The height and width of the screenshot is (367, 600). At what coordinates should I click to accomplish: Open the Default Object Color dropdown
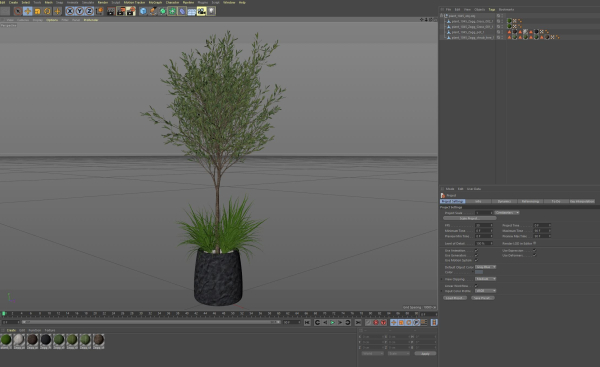tap(486, 267)
